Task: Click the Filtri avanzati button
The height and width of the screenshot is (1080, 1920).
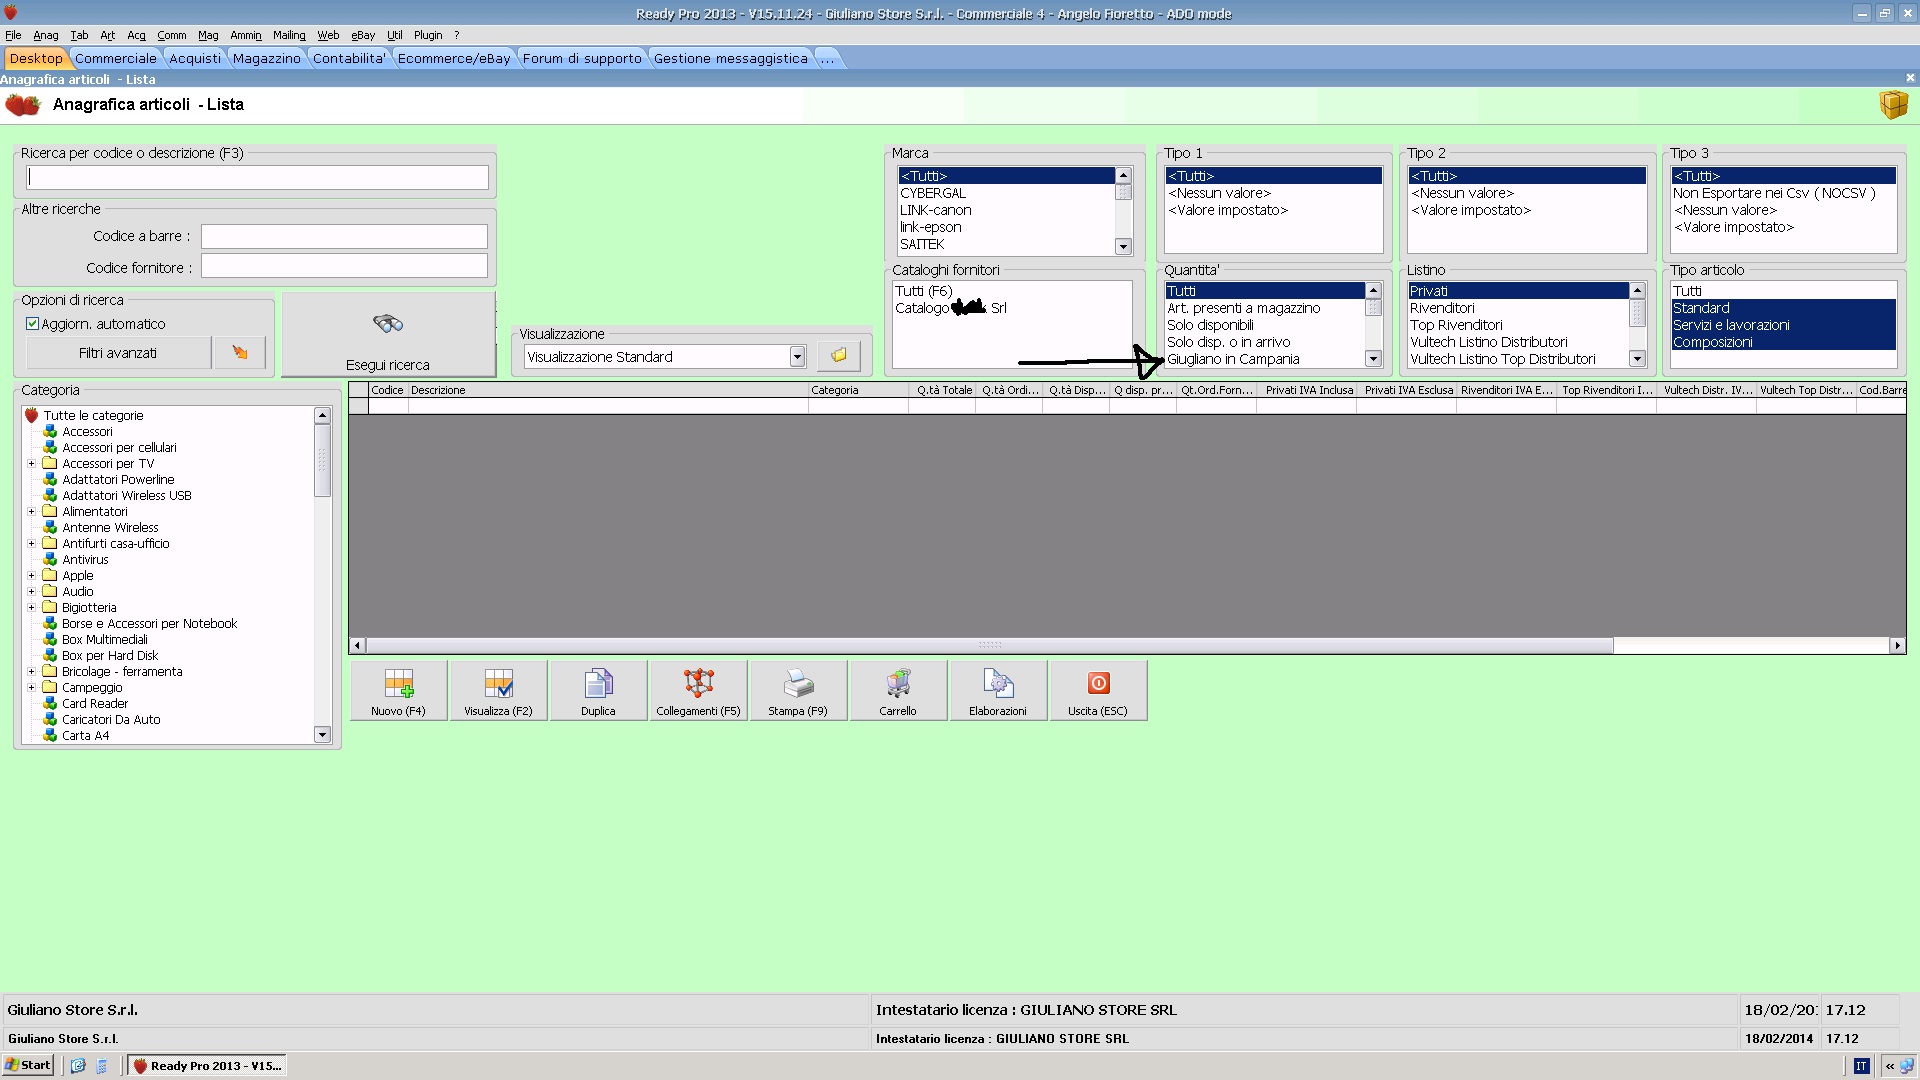Action: (118, 352)
